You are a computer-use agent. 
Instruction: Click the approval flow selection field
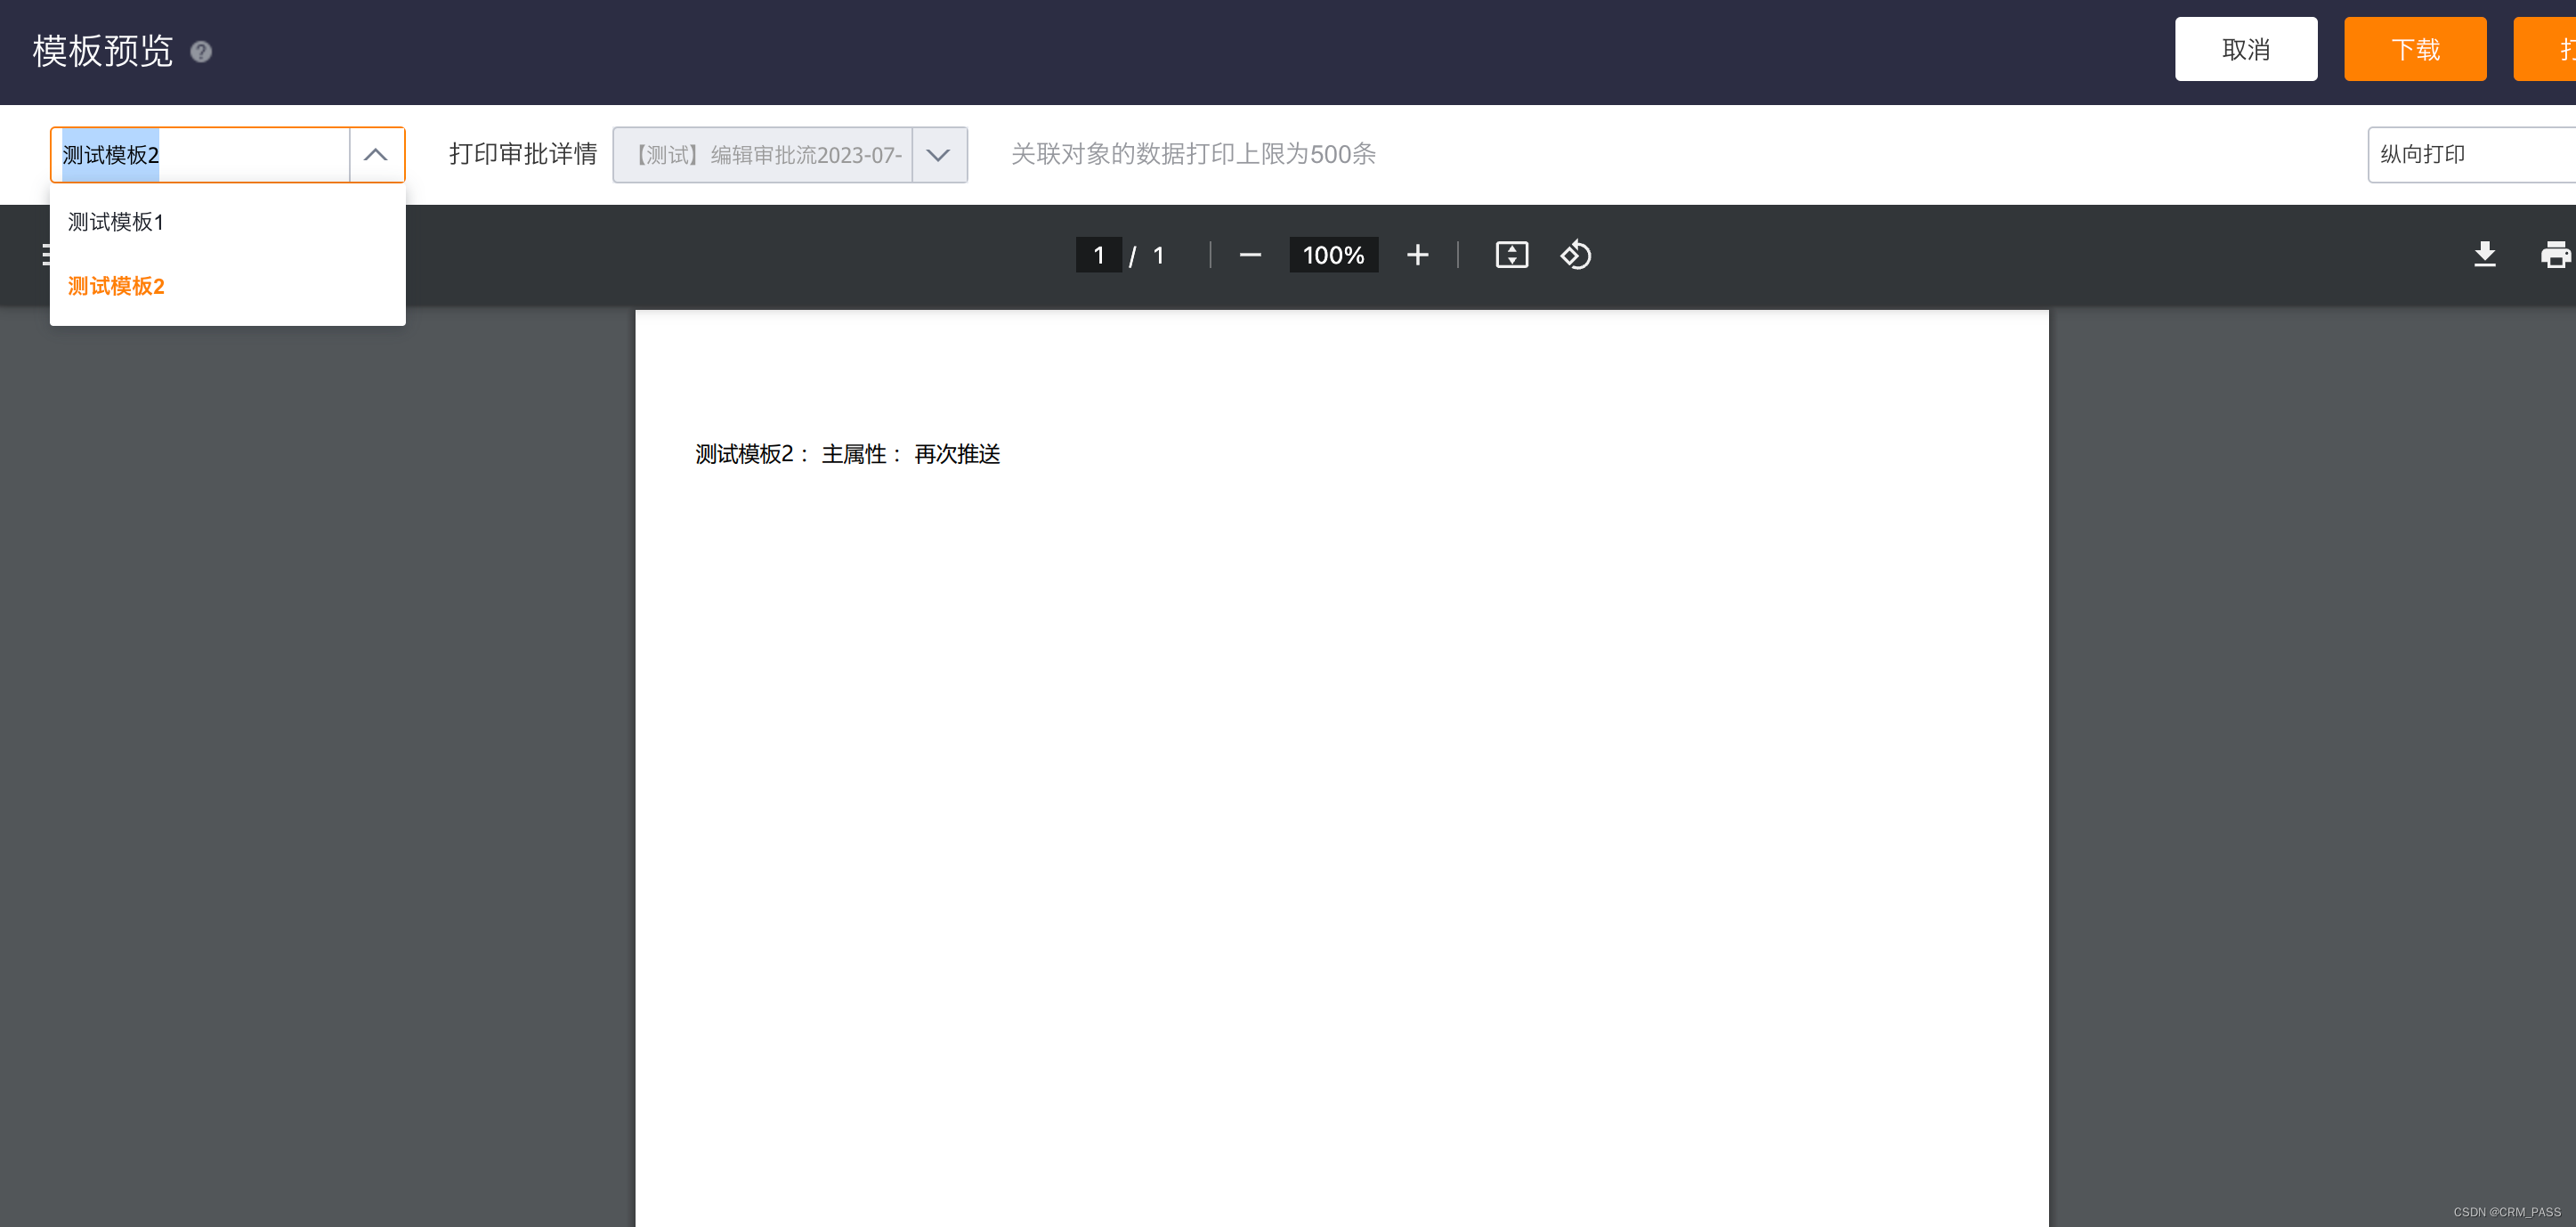(x=763, y=155)
